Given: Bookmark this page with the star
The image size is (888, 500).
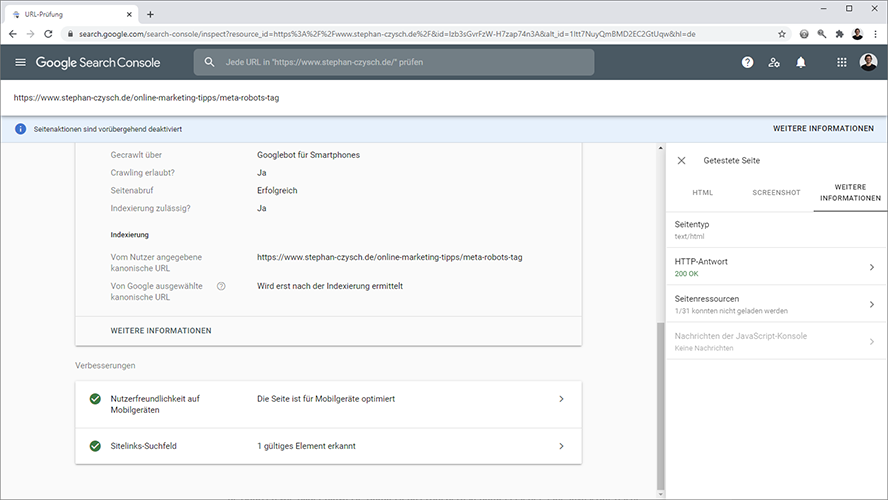Looking at the screenshot, I should 782,34.
